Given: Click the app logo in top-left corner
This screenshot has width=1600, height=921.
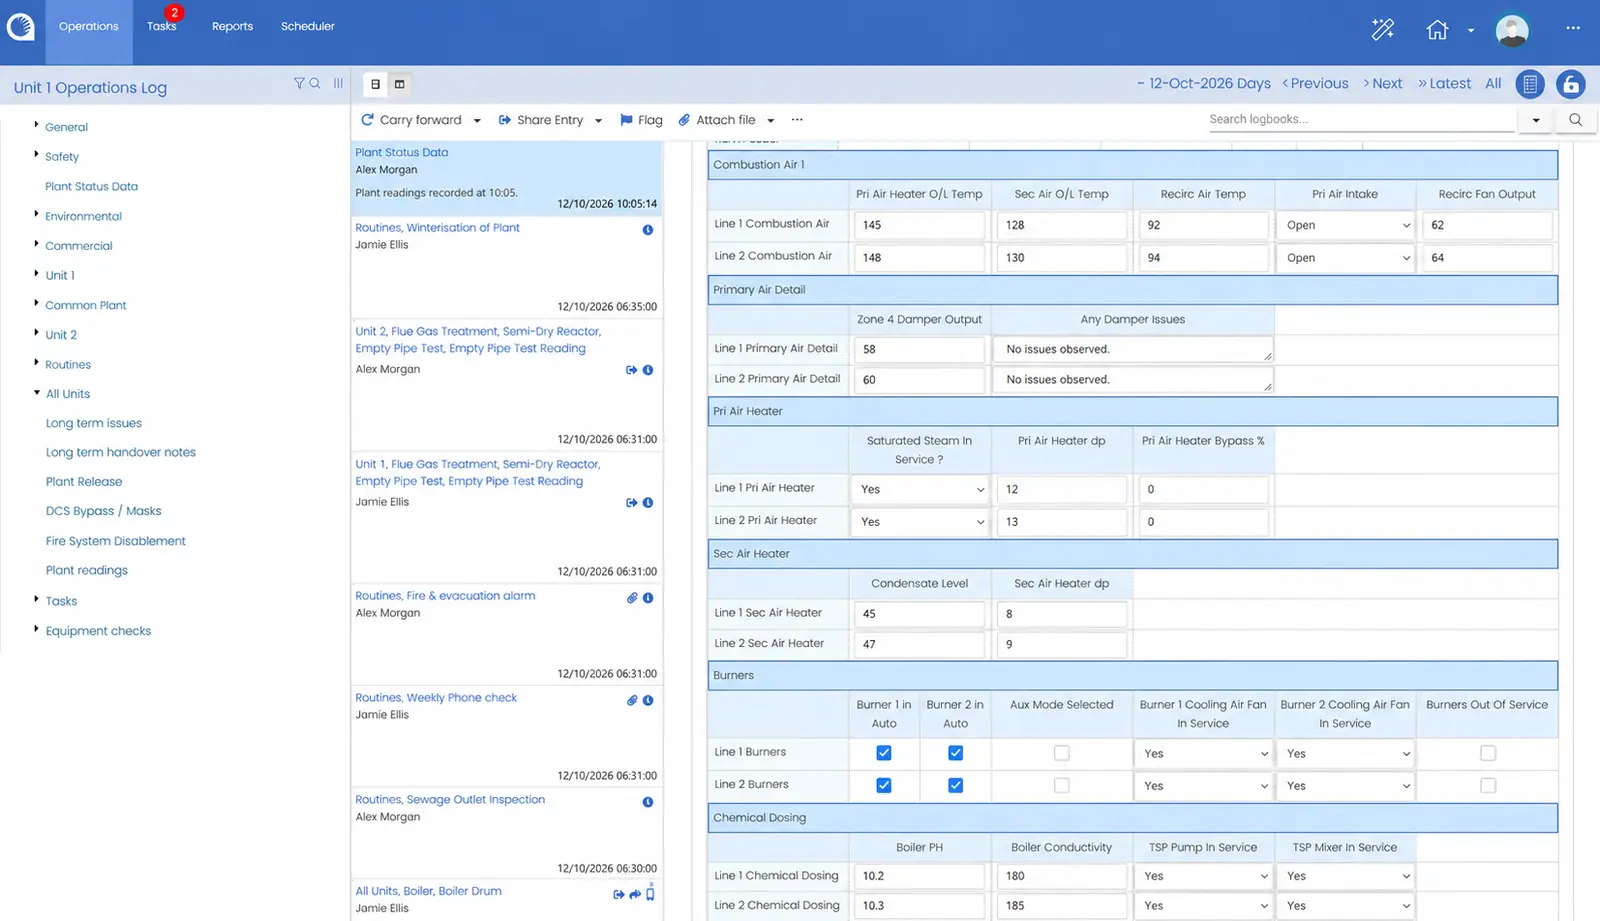Looking at the screenshot, I should 20,27.
